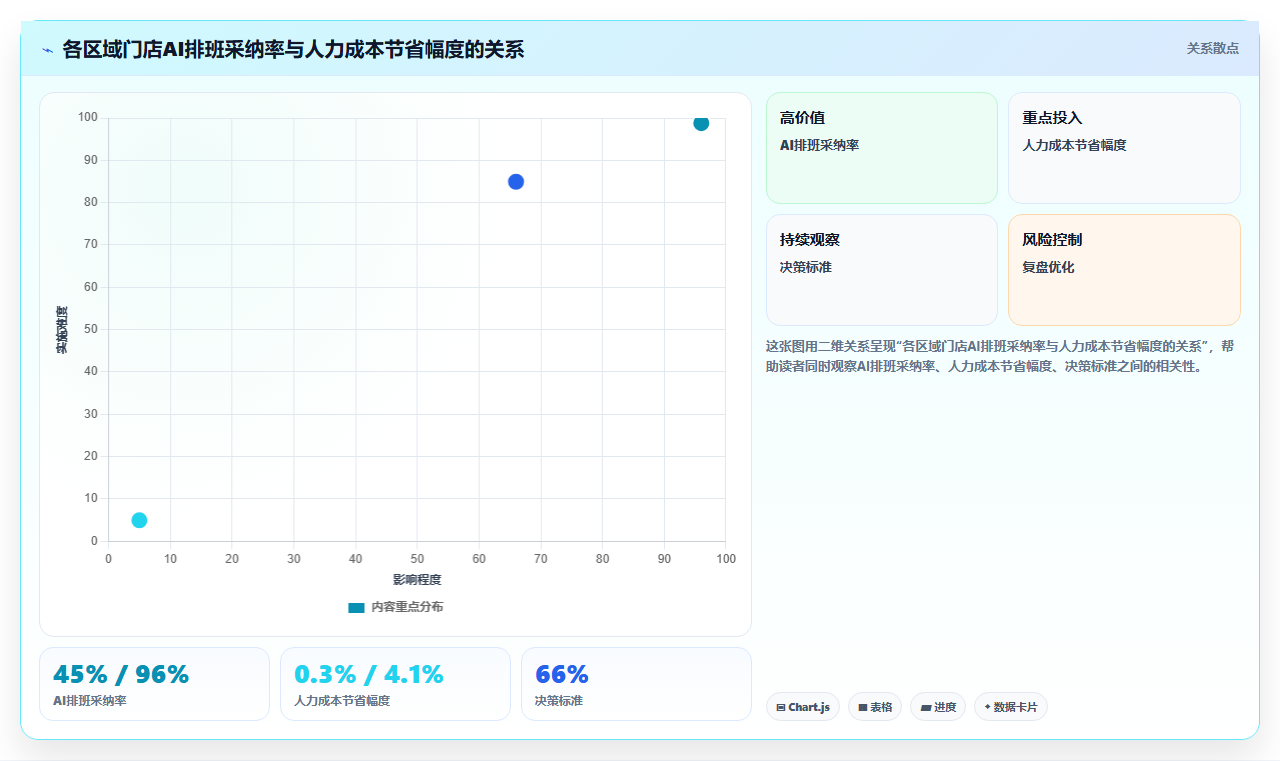This screenshot has width=1280, height=761.
Task: Click the 数据卡片 tag
Action: [1011, 707]
